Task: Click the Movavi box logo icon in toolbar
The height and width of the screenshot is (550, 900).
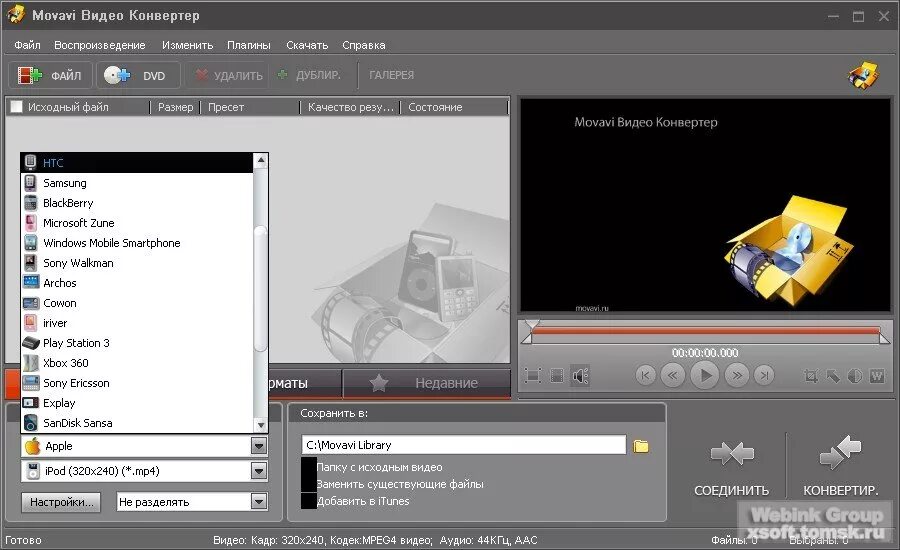Action: click(863, 75)
